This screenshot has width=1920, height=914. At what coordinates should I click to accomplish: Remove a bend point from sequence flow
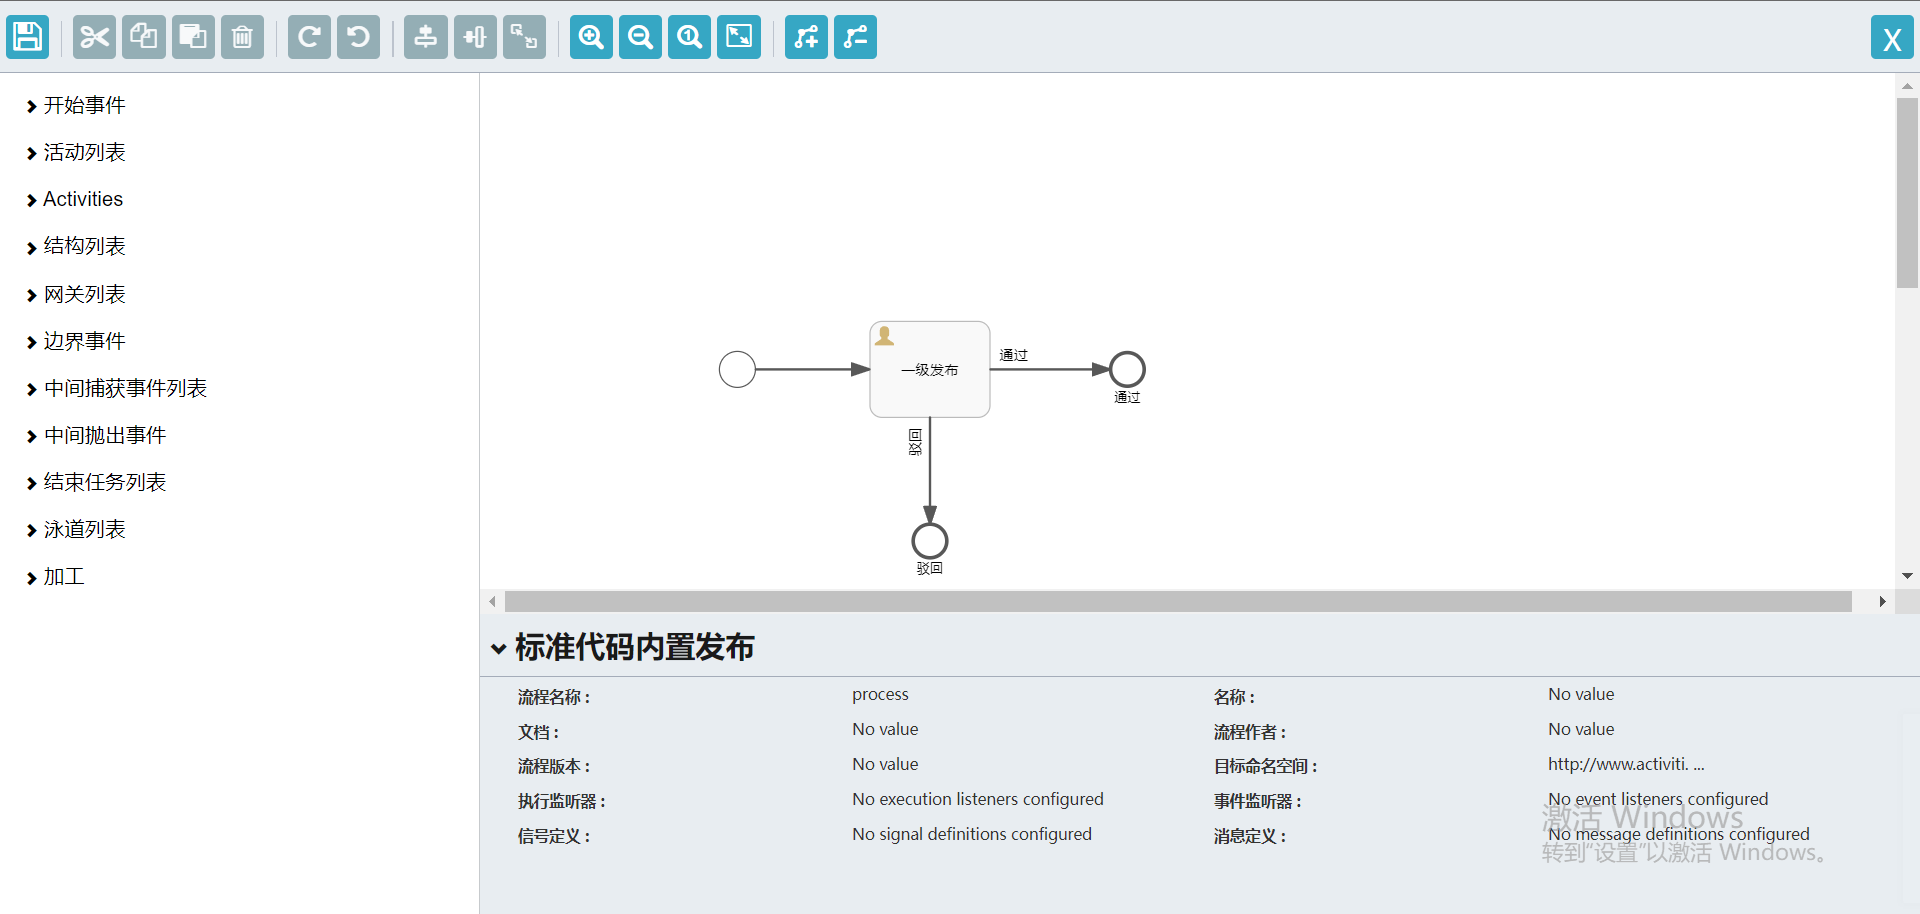click(x=855, y=38)
